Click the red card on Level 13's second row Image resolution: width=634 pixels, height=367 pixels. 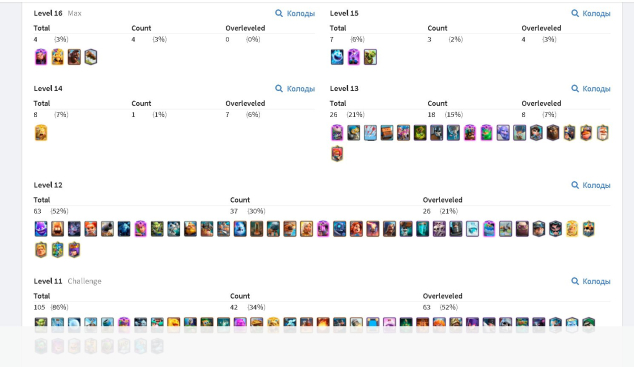[337, 154]
